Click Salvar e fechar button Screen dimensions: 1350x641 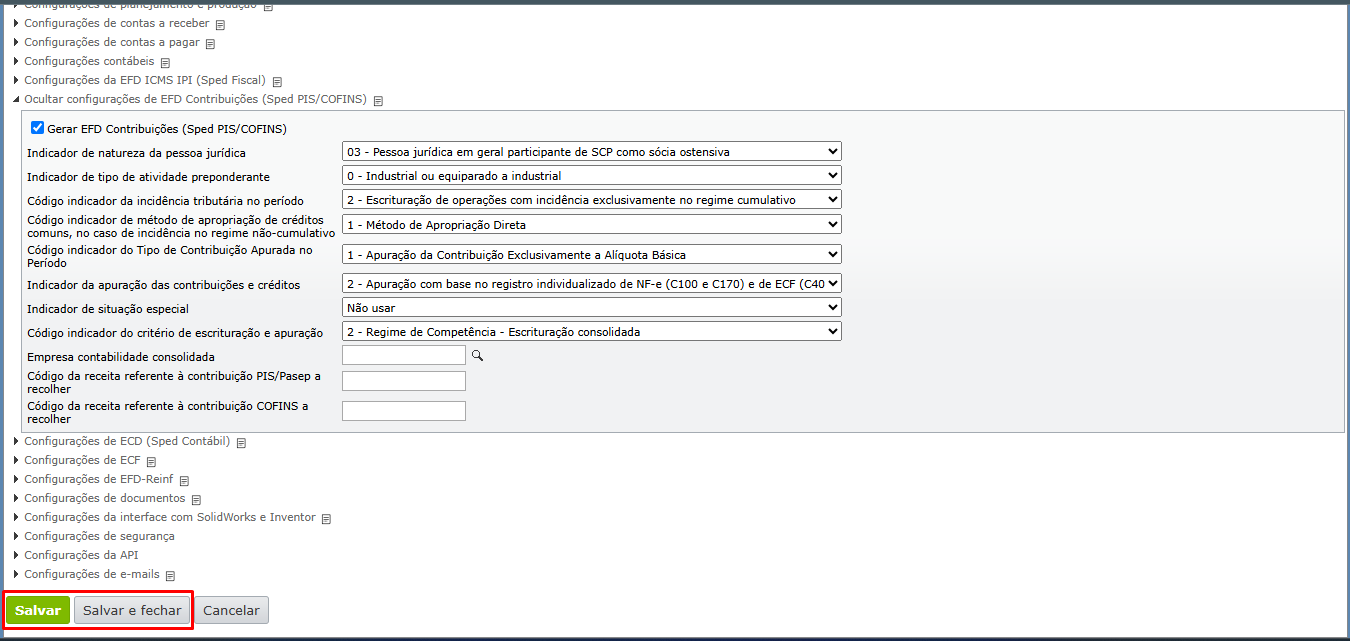(x=132, y=610)
